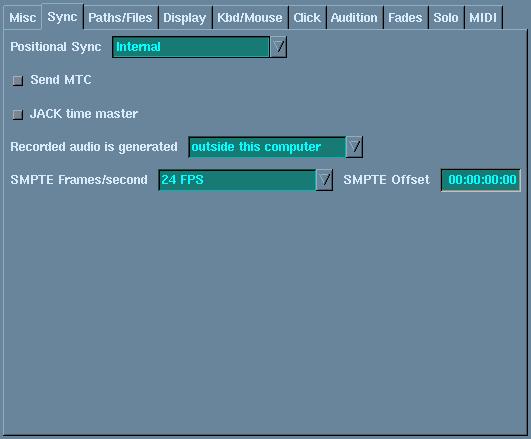Image resolution: width=531 pixels, height=439 pixels.
Task: Click the Internal sync source field
Action: [191, 47]
